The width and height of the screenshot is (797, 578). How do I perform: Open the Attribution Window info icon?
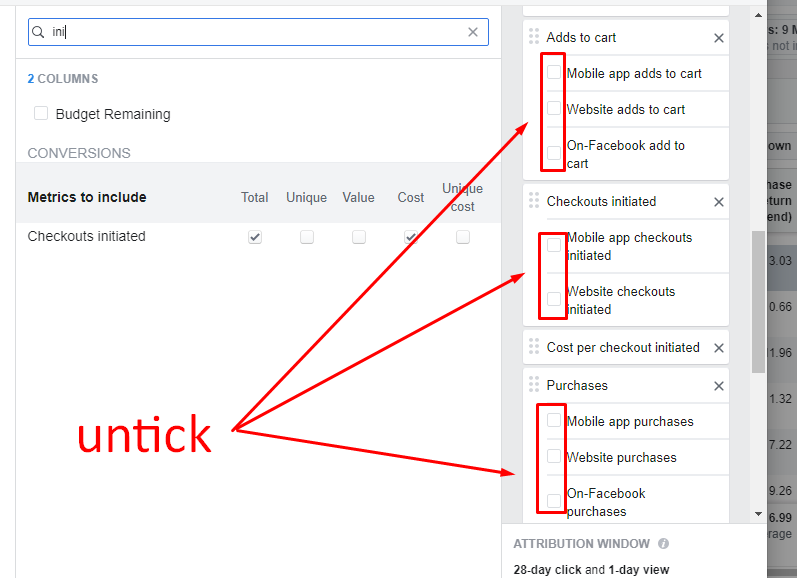663,543
